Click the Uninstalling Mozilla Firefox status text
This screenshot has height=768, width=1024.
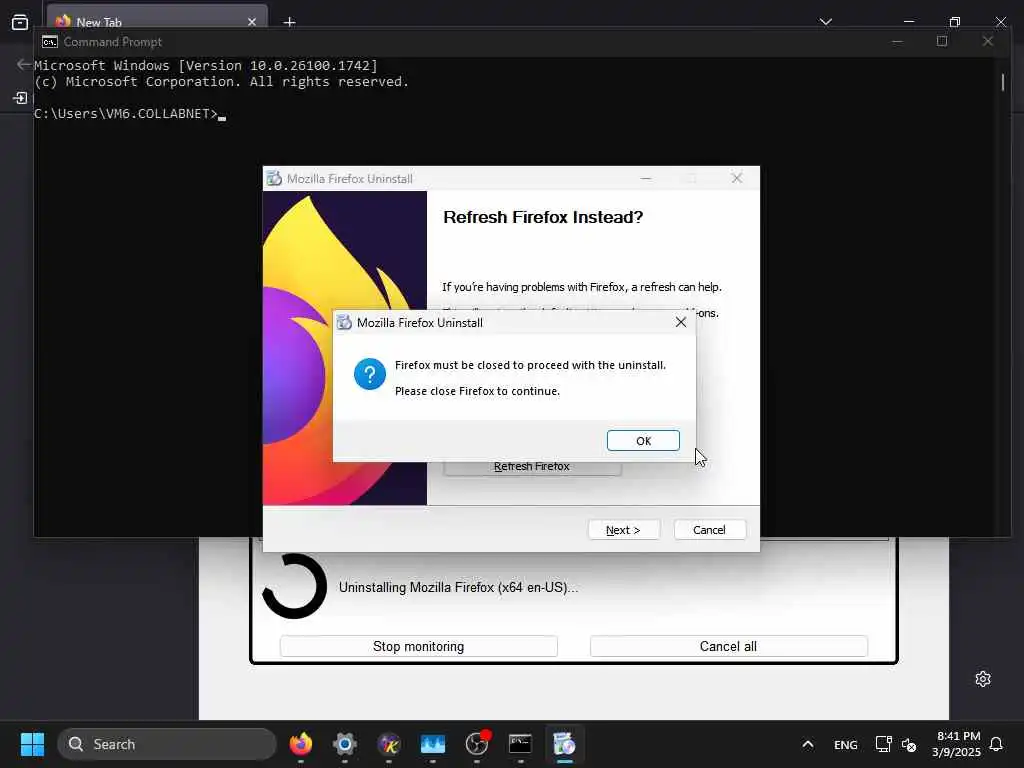tap(458, 587)
